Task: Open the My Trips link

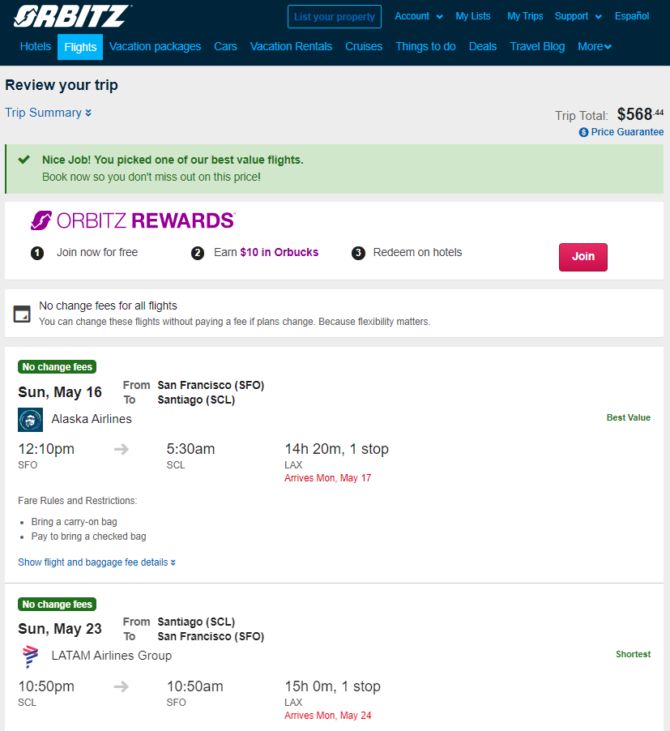Action: point(525,16)
